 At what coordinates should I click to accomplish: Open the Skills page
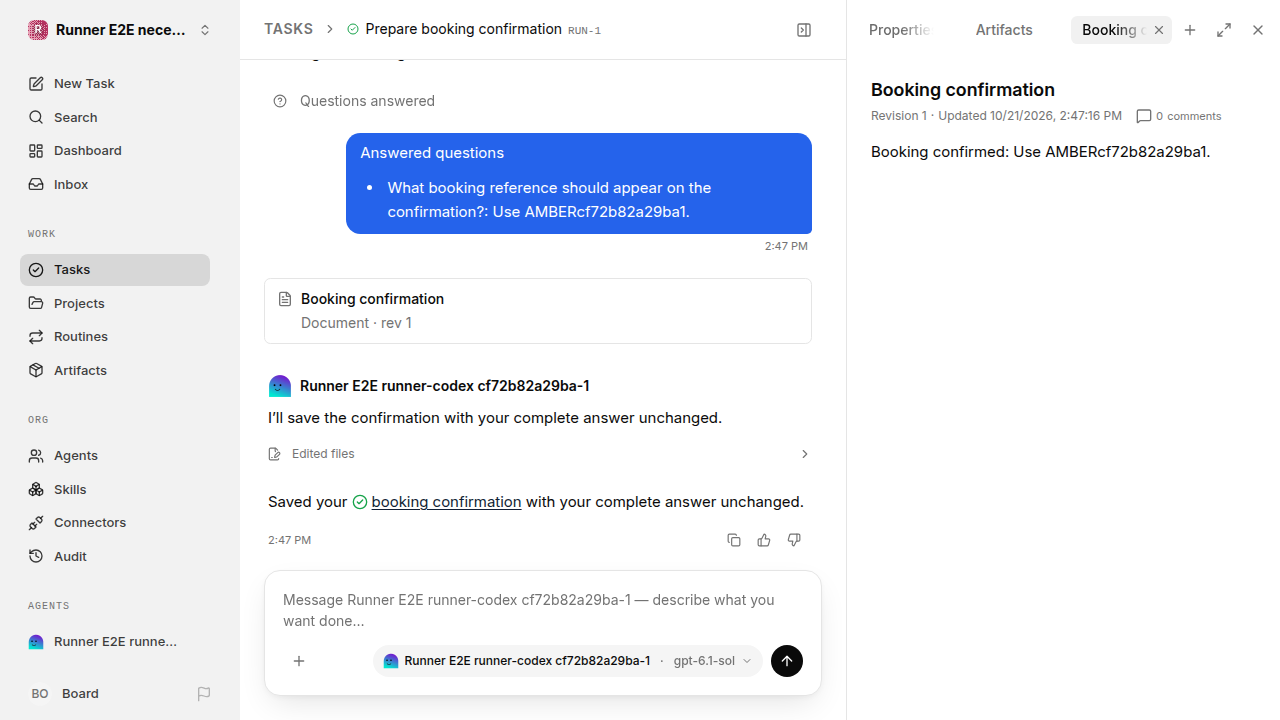[115, 490]
